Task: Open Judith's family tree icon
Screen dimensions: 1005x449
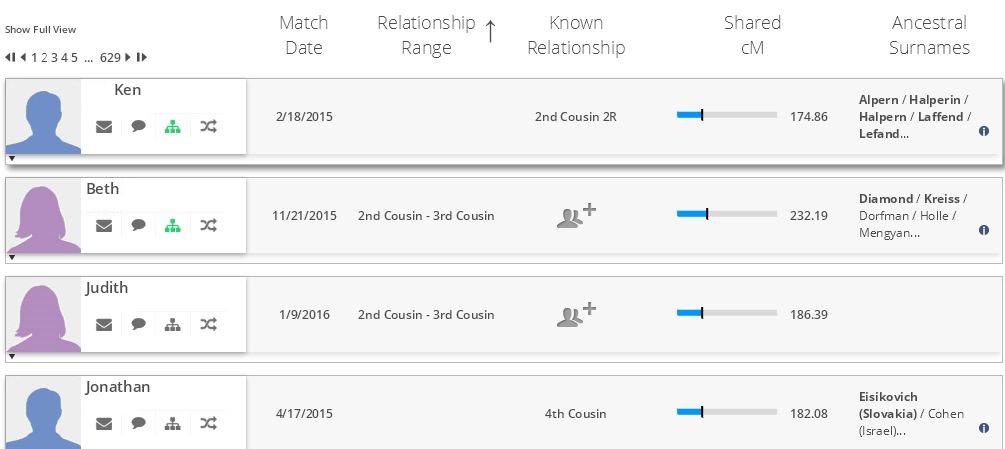Action: pyautogui.click(x=172, y=324)
